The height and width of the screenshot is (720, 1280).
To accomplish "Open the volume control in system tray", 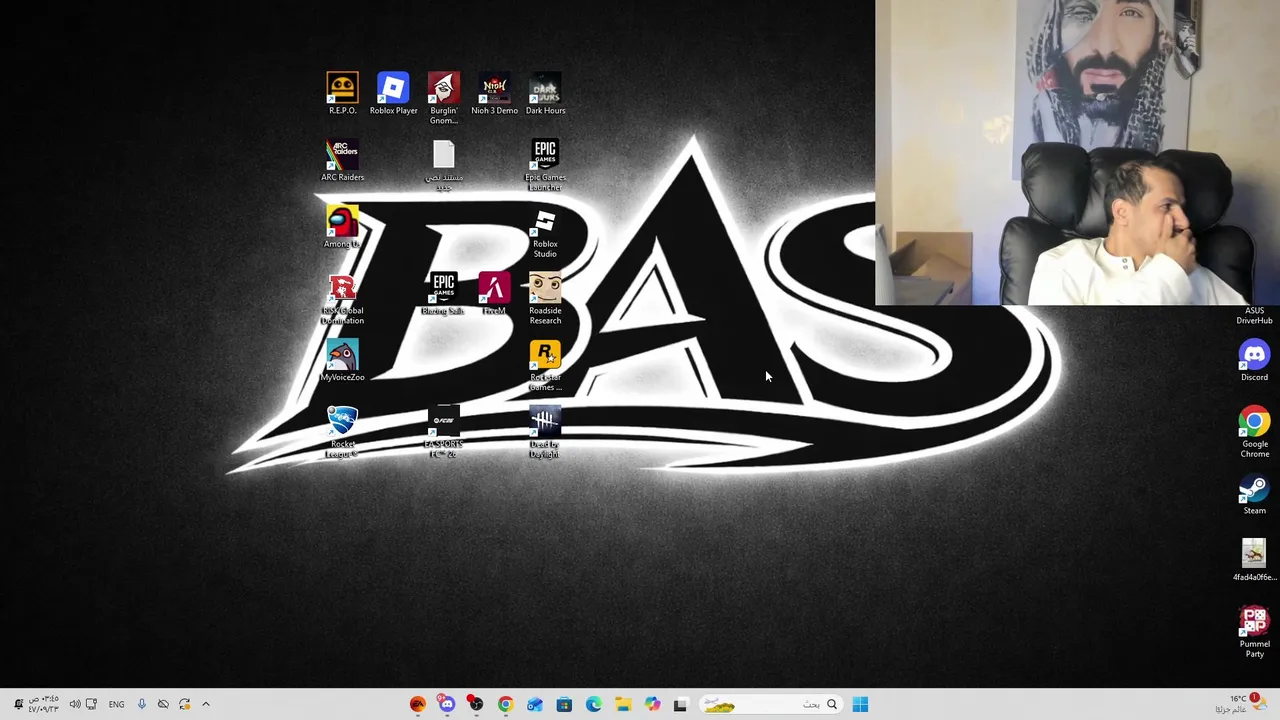I will (x=74, y=704).
